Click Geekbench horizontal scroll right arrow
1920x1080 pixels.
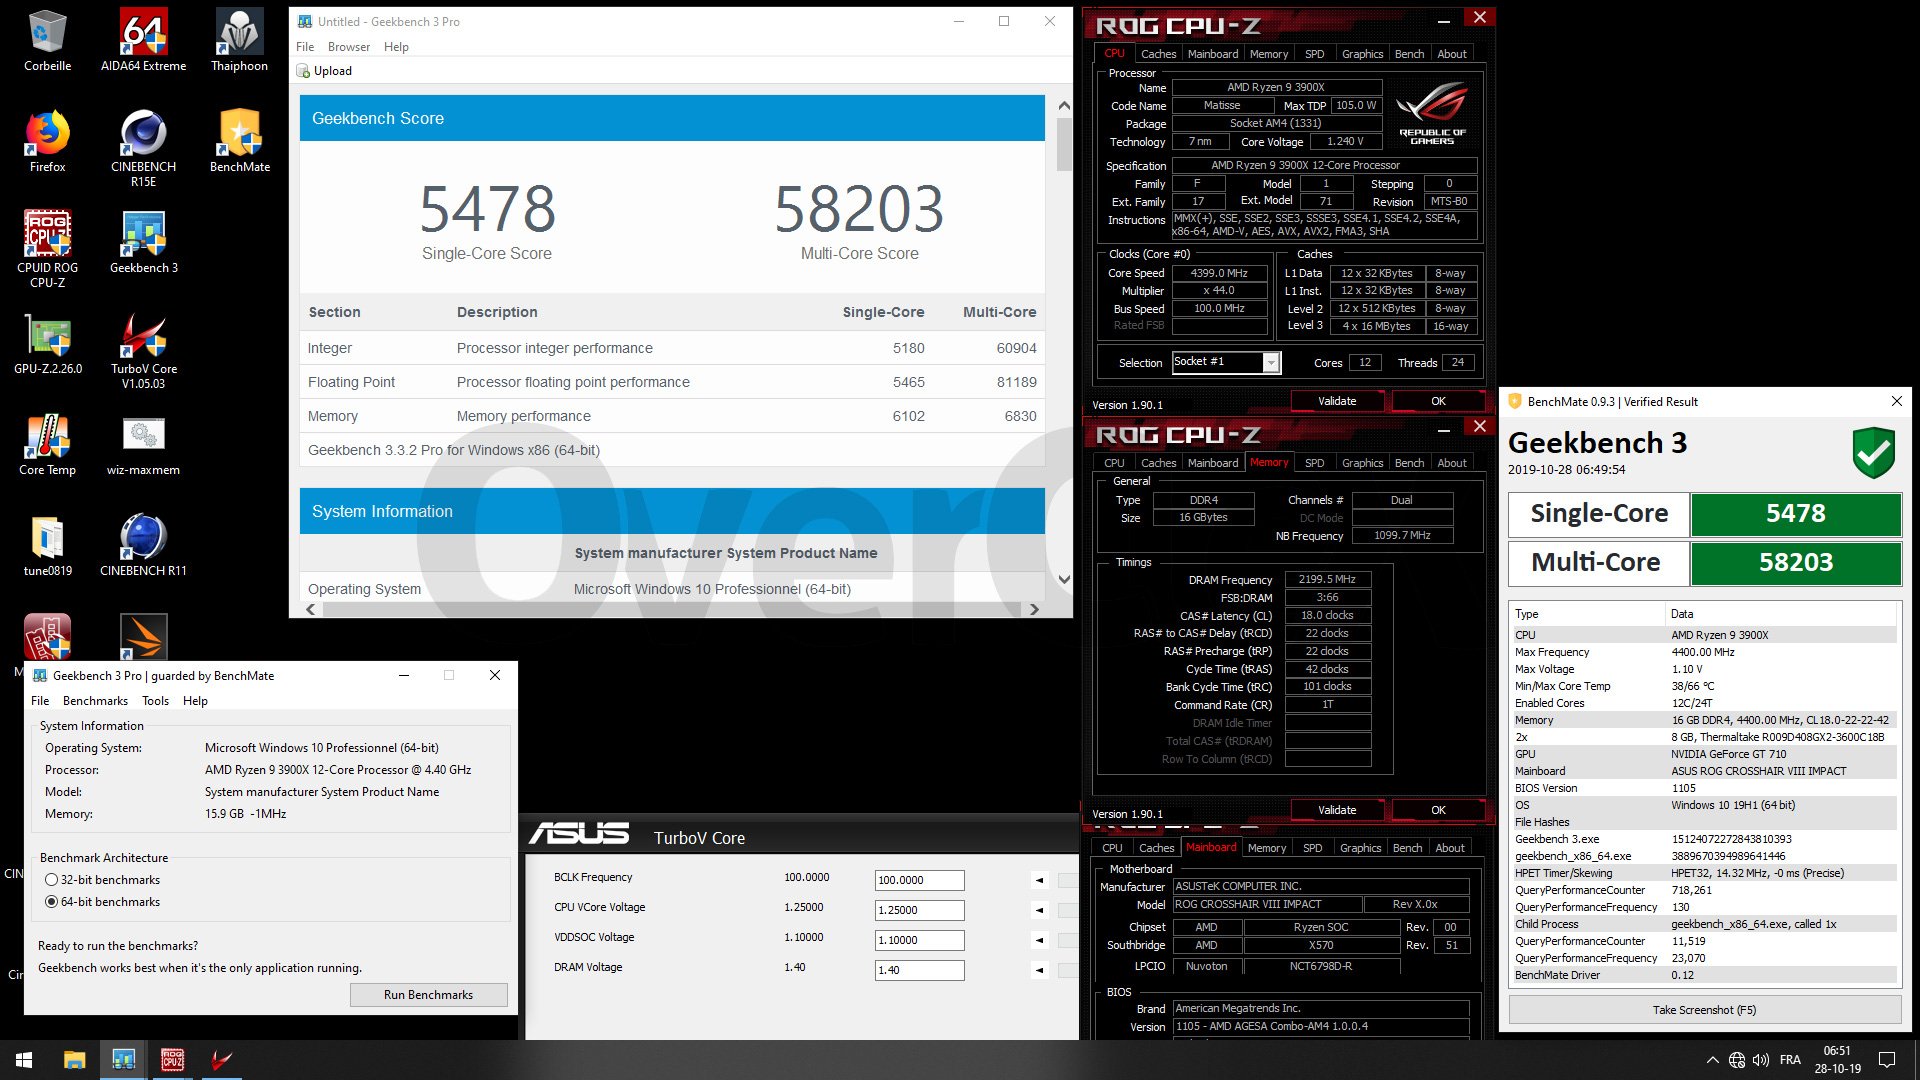click(x=1034, y=609)
